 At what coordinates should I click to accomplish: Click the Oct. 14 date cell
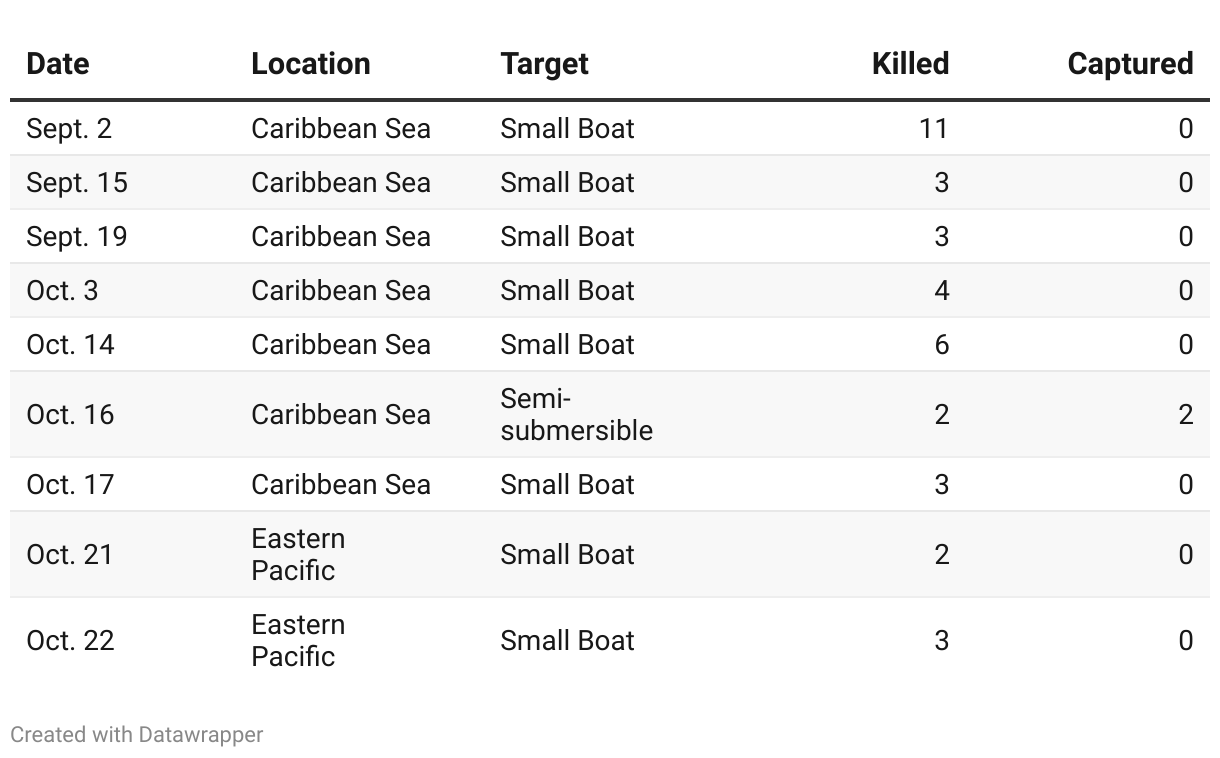pos(70,345)
